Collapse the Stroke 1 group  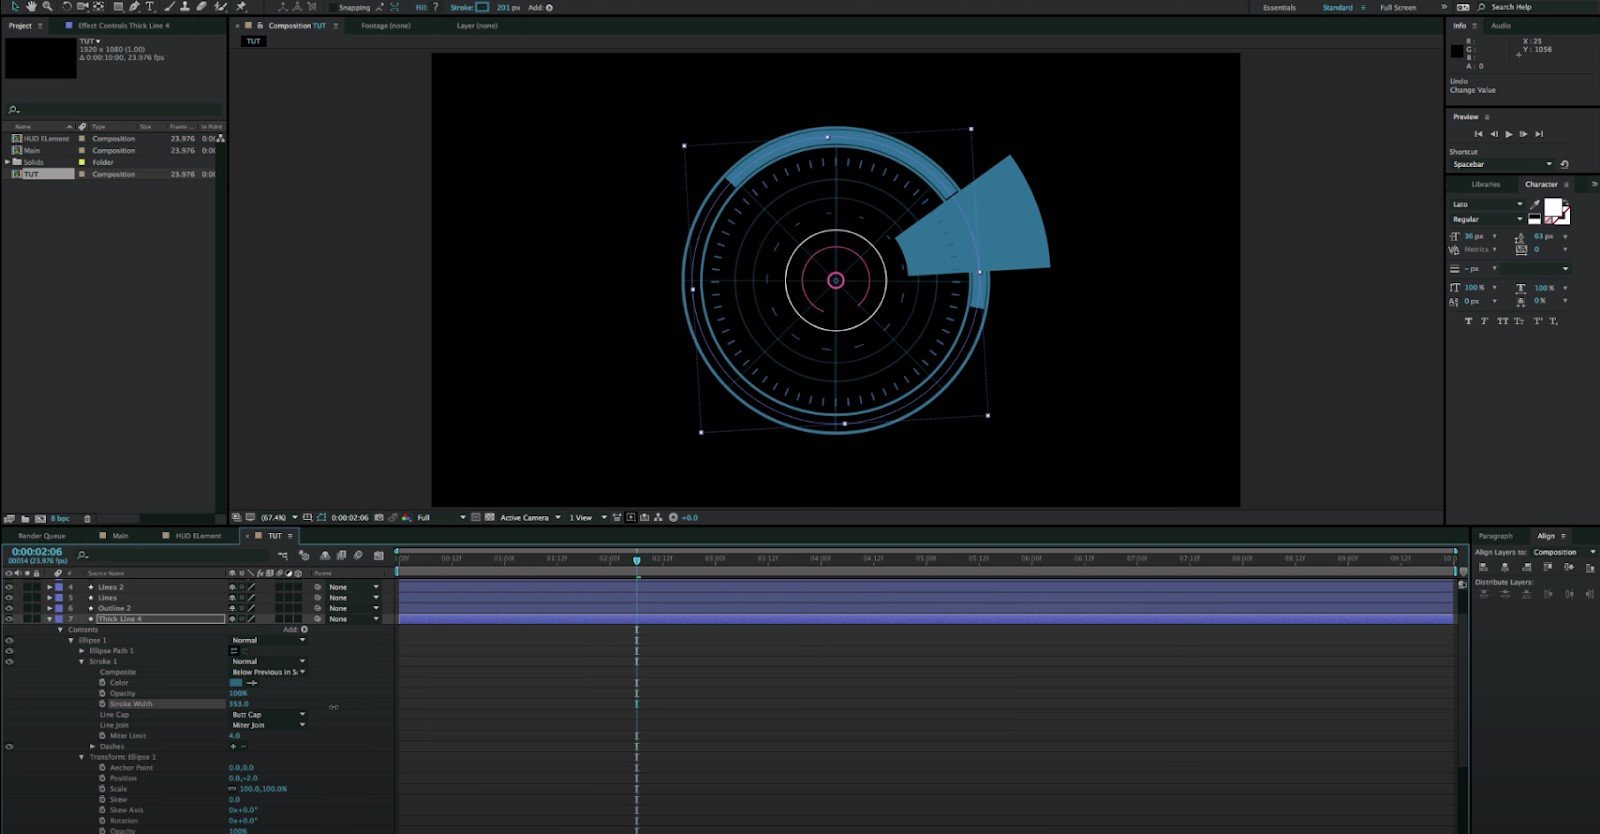click(x=82, y=662)
